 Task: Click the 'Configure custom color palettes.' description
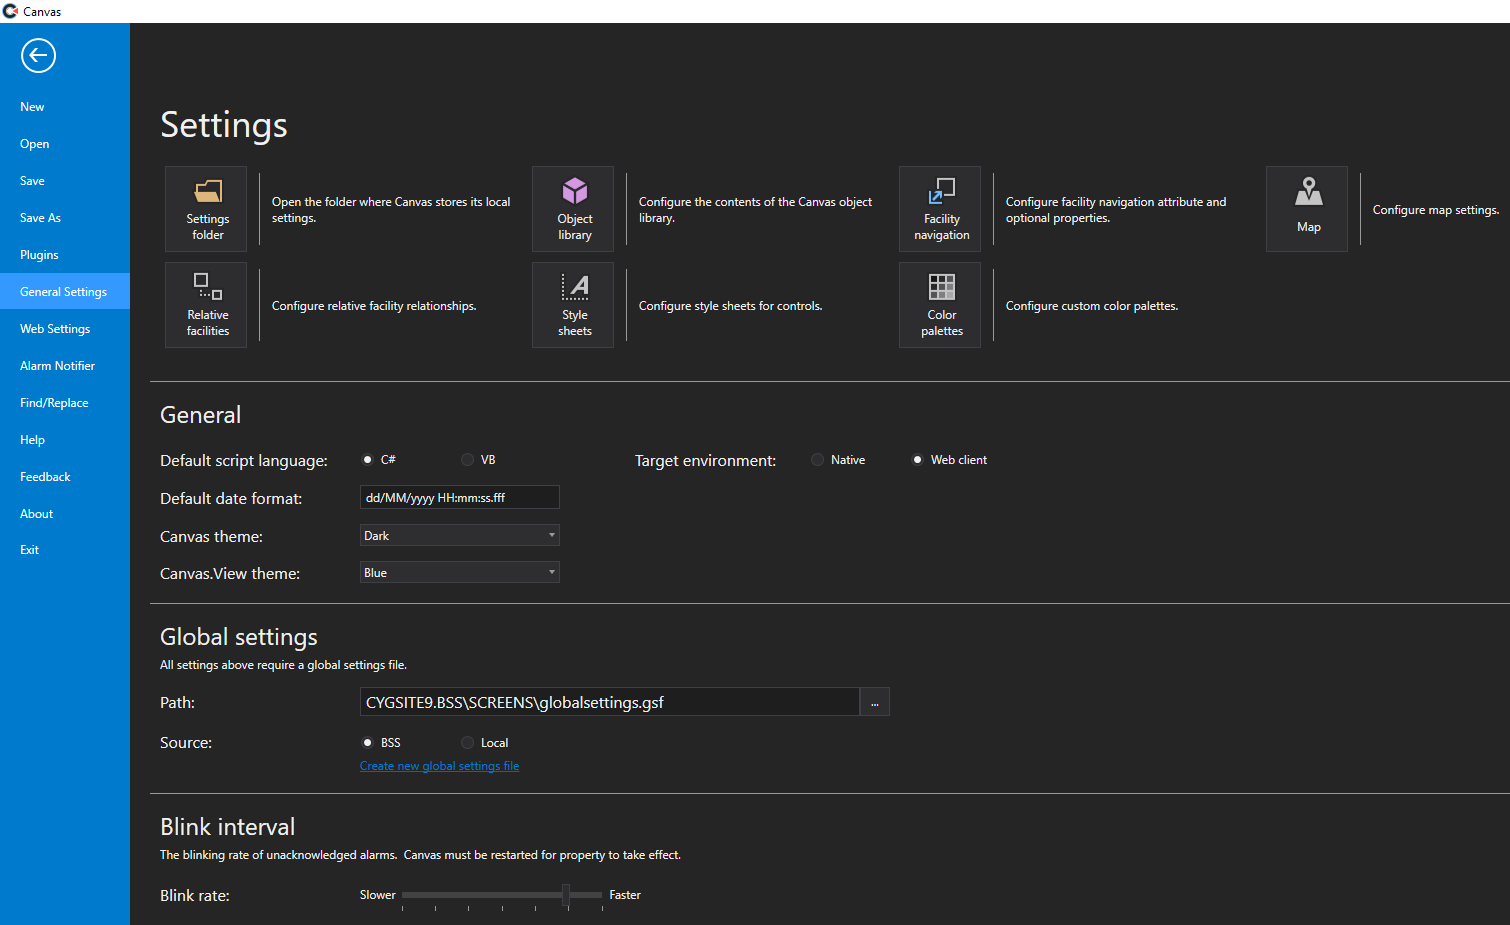click(1091, 306)
